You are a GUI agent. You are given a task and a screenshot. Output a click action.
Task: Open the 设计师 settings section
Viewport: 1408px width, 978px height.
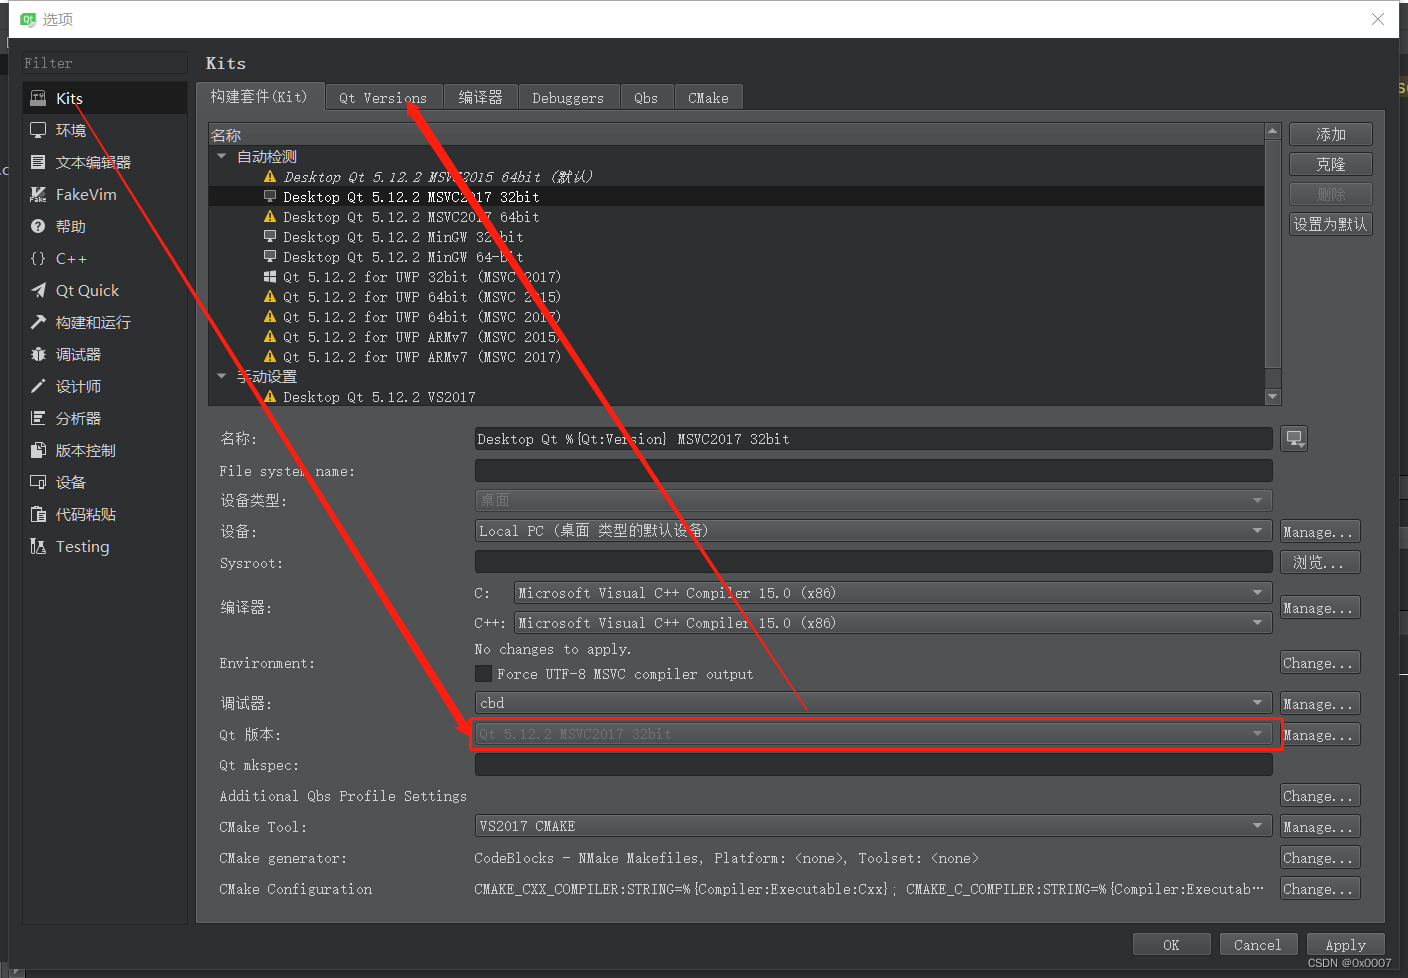77,386
